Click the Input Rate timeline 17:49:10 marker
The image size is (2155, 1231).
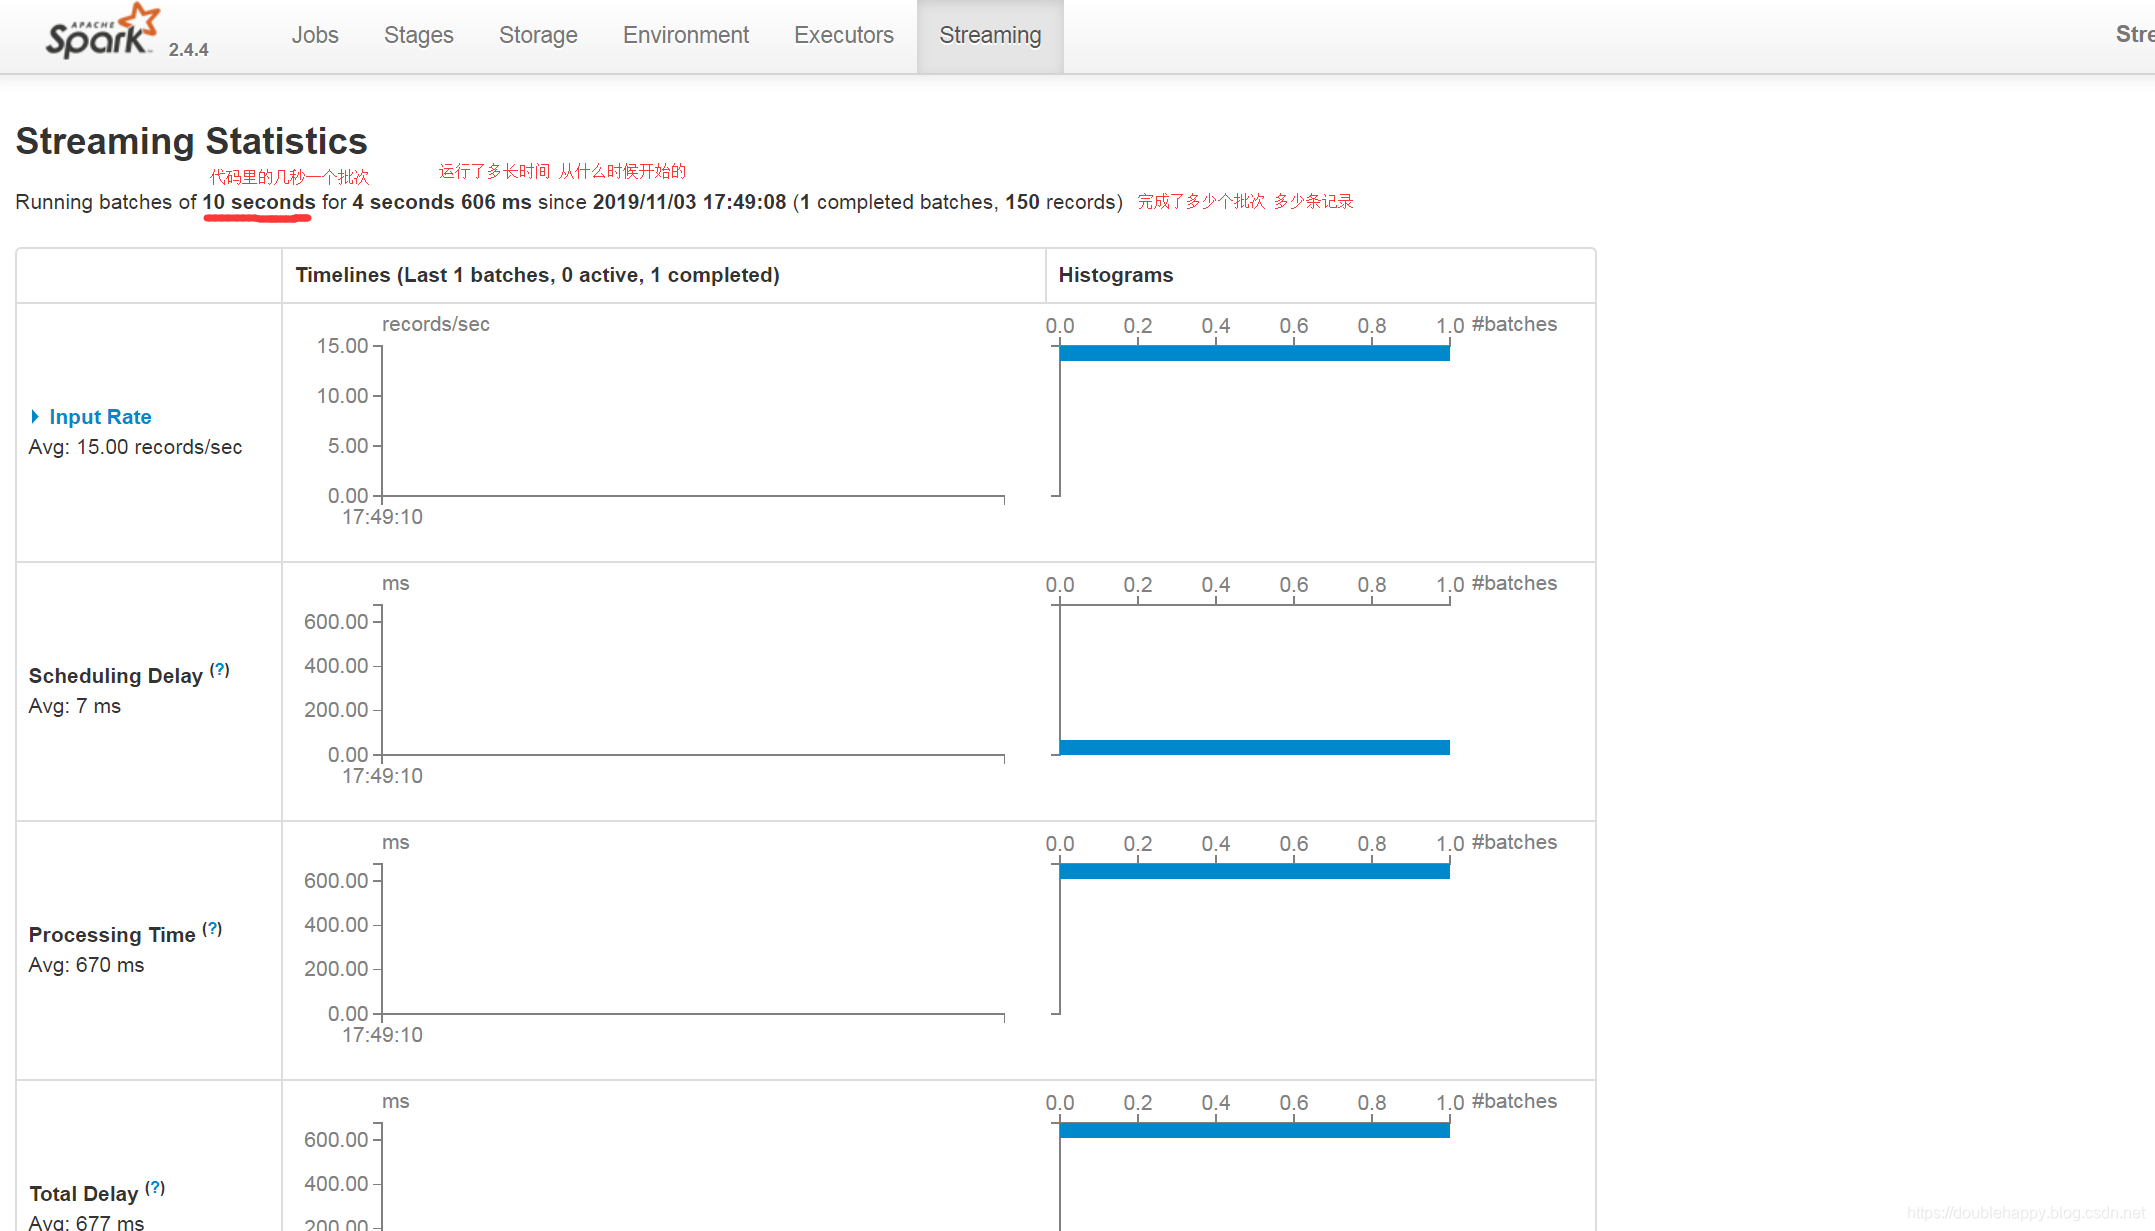coord(382,517)
